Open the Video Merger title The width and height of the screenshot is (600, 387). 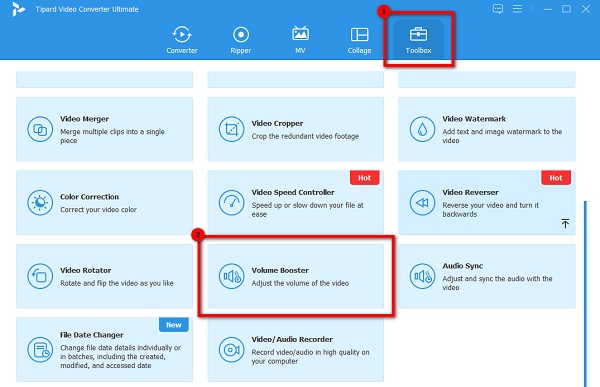click(85, 119)
